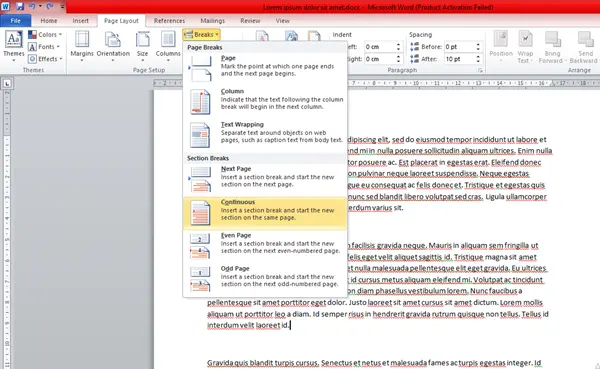Click the text 'Gravida quis blandit turpis cursus.'
Image resolution: width=600 pixels, height=369 pixels.
tap(263, 363)
